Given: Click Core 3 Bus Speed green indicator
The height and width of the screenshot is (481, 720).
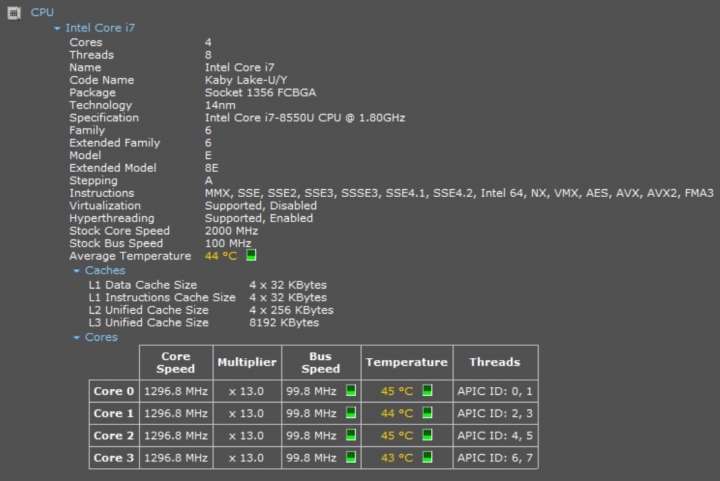Looking at the screenshot, I should pos(351,457).
